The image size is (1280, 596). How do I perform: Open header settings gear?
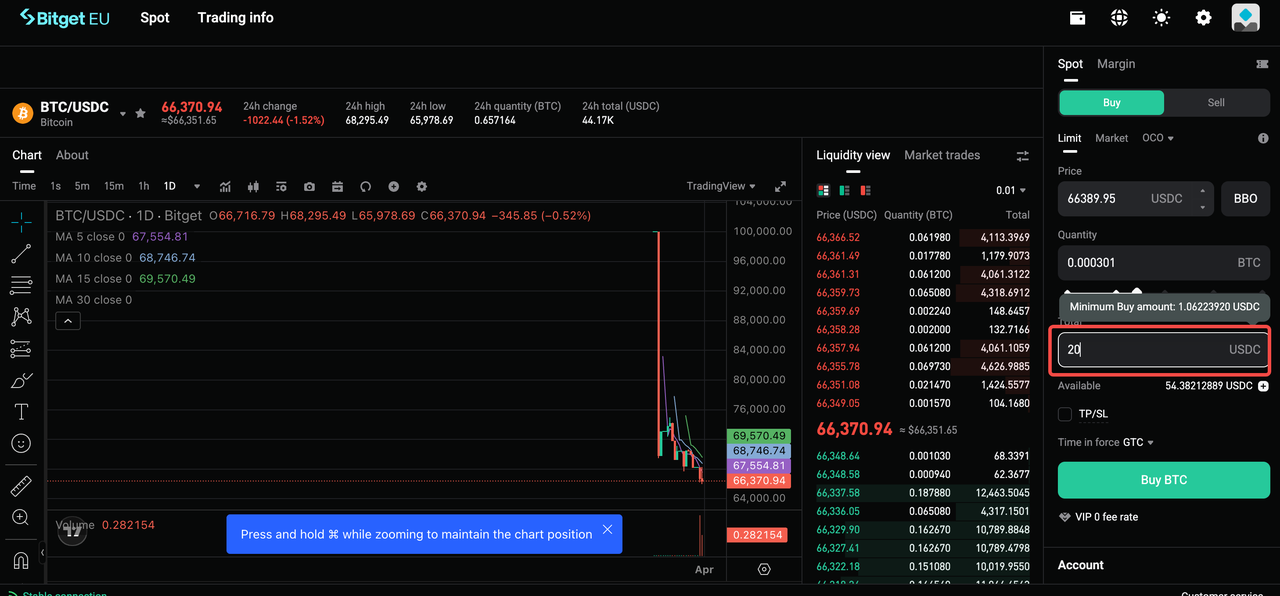pyautogui.click(x=1203, y=18)
